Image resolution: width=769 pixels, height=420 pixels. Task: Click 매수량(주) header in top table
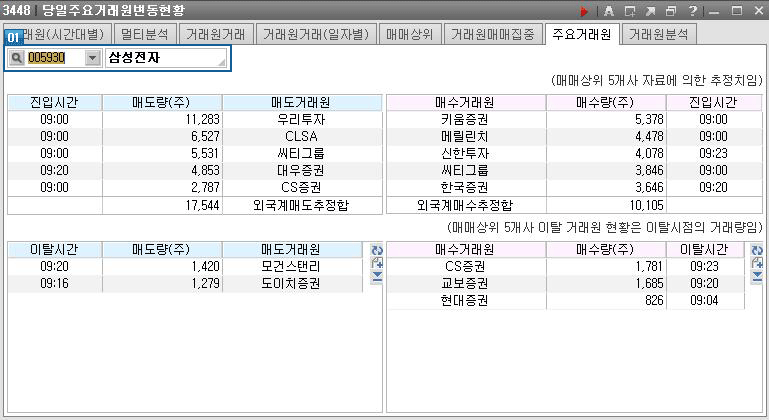click(606, 103)
